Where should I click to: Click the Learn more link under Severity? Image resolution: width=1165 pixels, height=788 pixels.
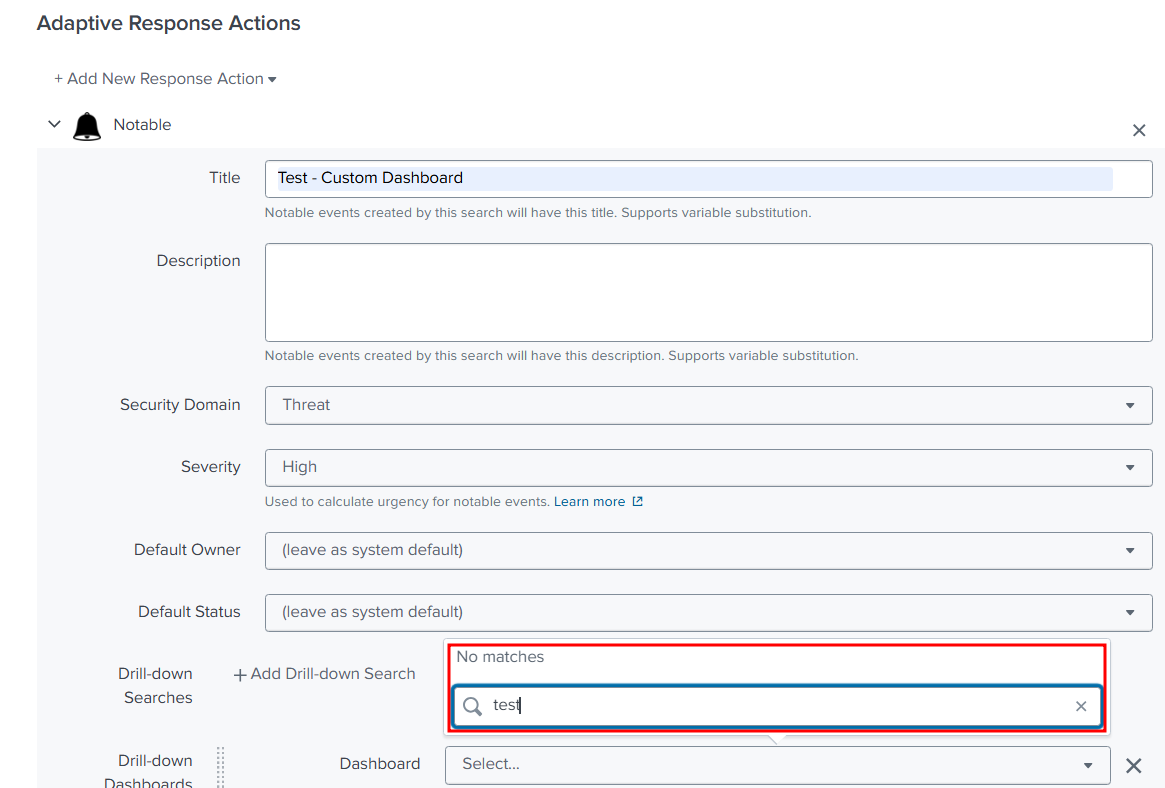pyautogui.click(x=590, y=501)
